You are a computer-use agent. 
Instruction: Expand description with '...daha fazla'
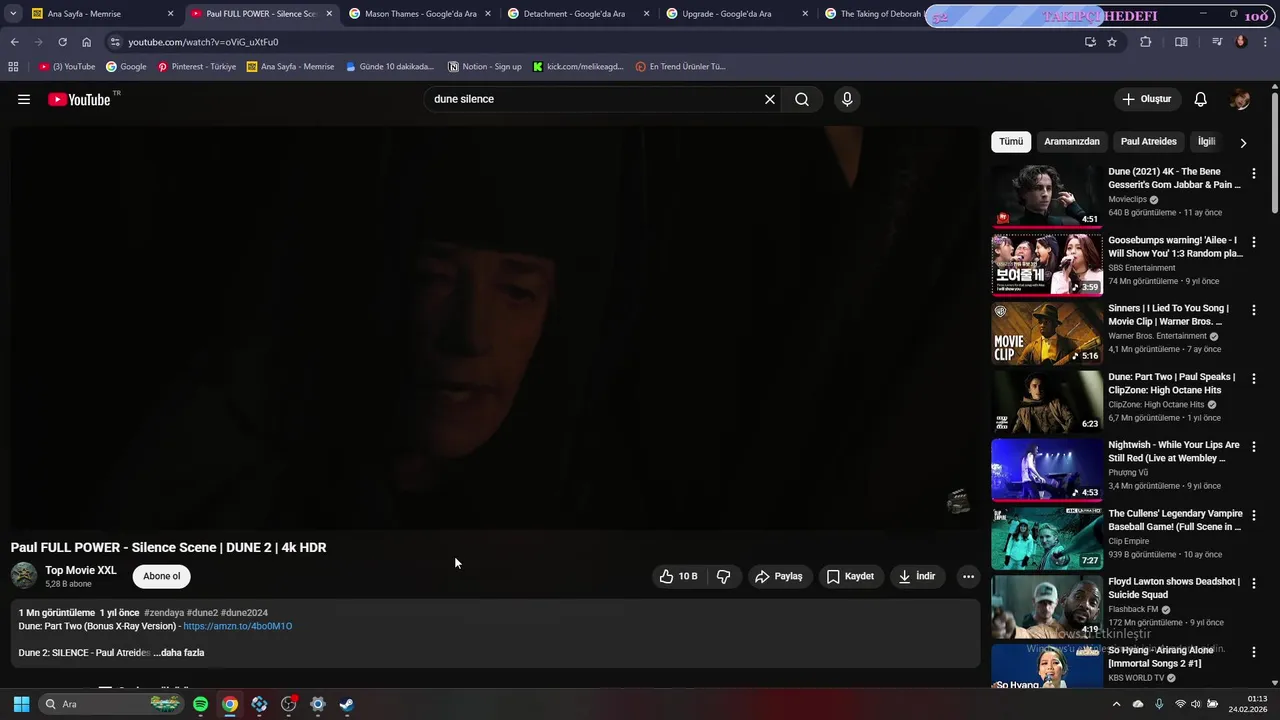coord(179,653)
